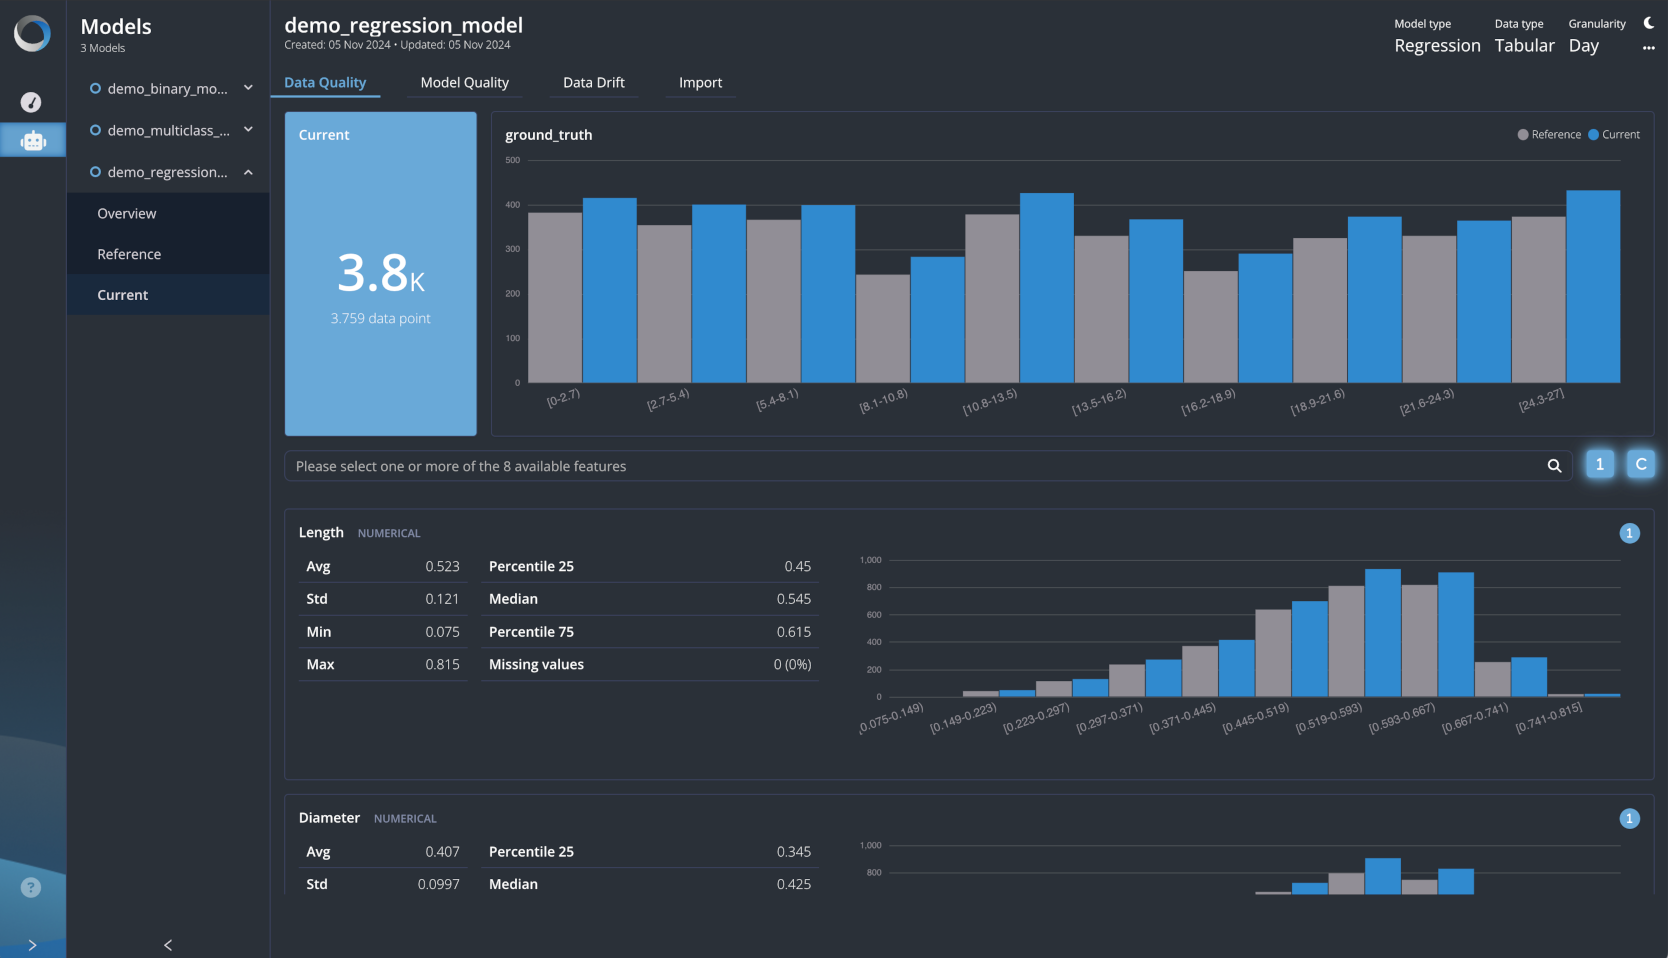Collapse the models panel with left arrow

tap(168, 945)
